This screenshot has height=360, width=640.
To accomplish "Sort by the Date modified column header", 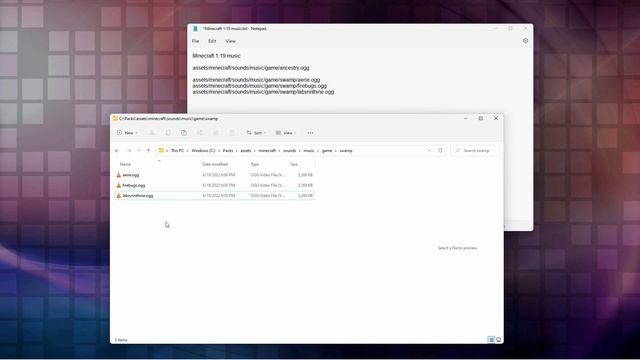I will [x=215, y=164].
